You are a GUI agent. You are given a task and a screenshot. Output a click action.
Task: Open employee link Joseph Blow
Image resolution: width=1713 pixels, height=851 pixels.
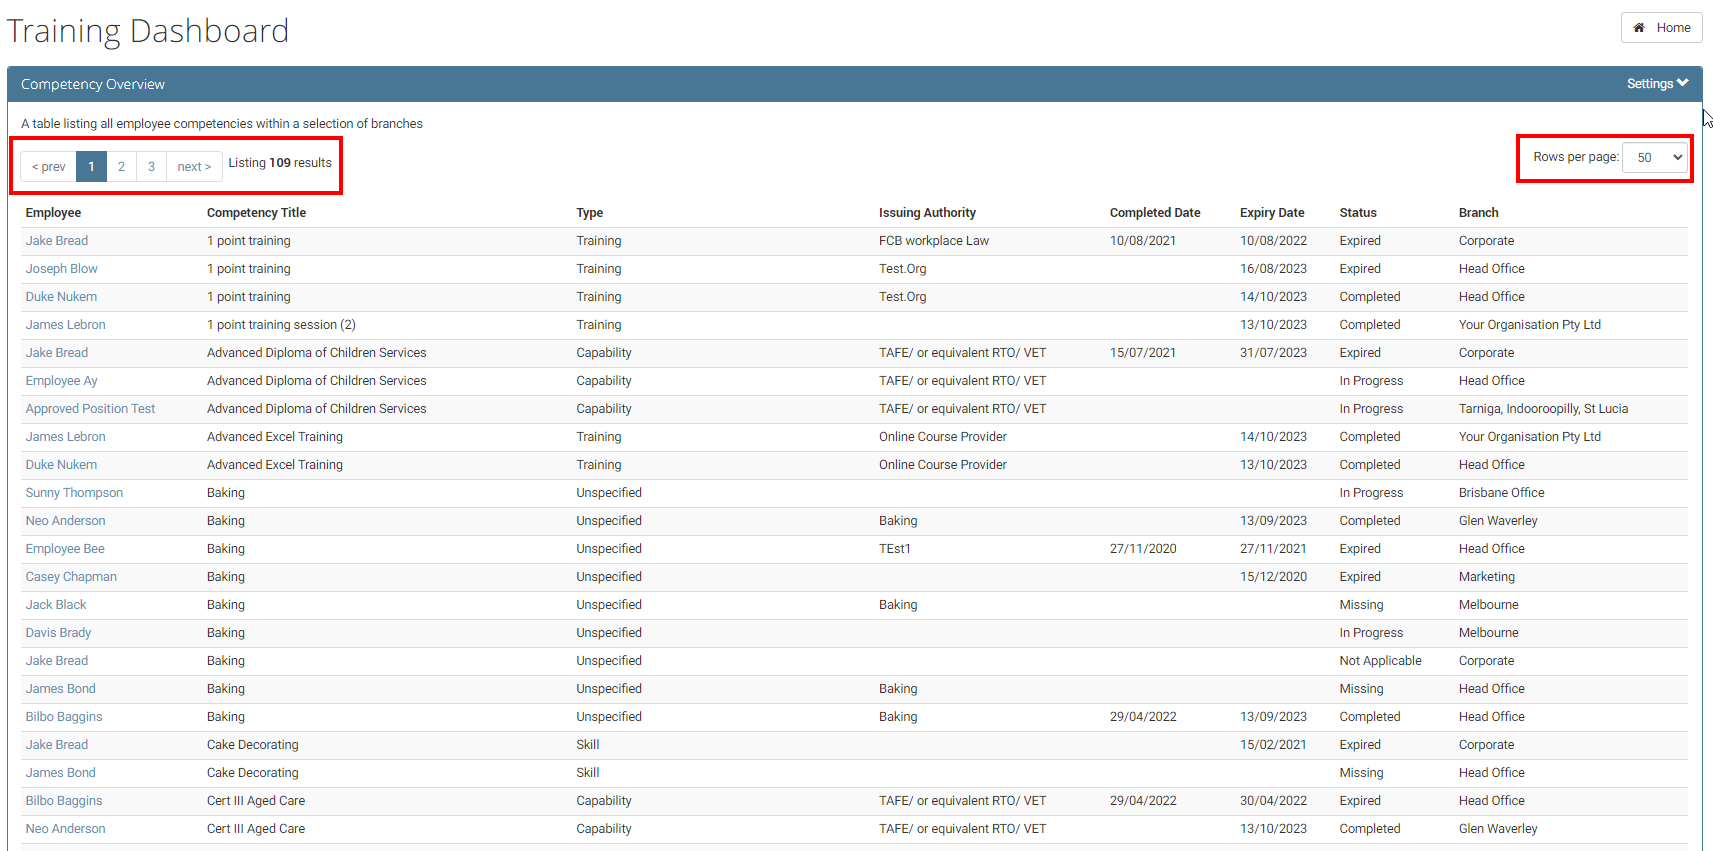tap(61, 269)
